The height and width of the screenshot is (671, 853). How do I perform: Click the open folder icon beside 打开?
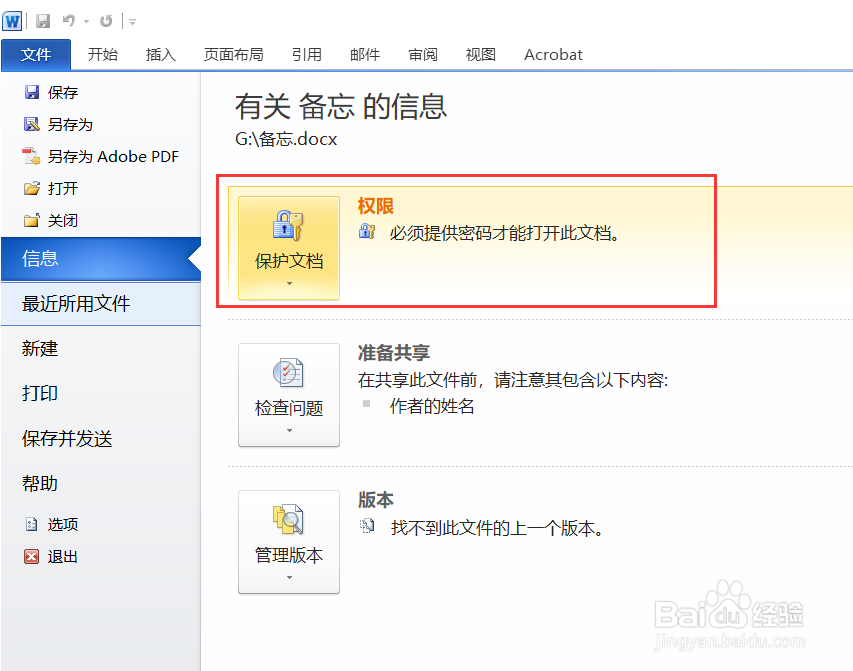tap(32, 188)
